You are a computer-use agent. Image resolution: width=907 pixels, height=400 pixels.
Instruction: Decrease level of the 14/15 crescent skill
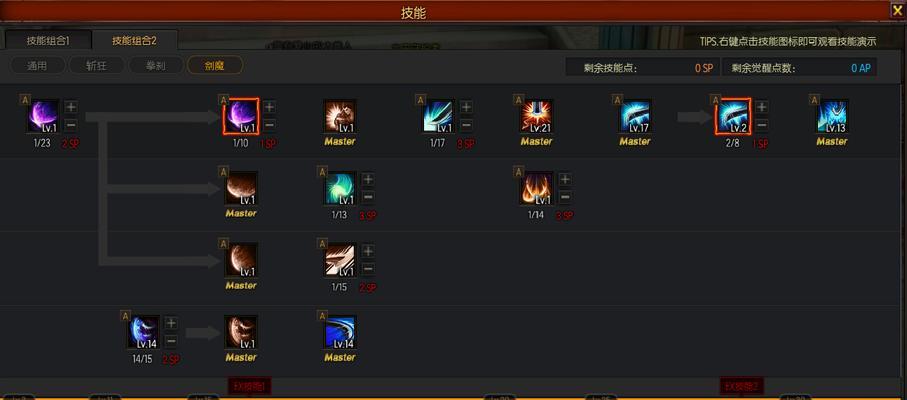[171, 341]
